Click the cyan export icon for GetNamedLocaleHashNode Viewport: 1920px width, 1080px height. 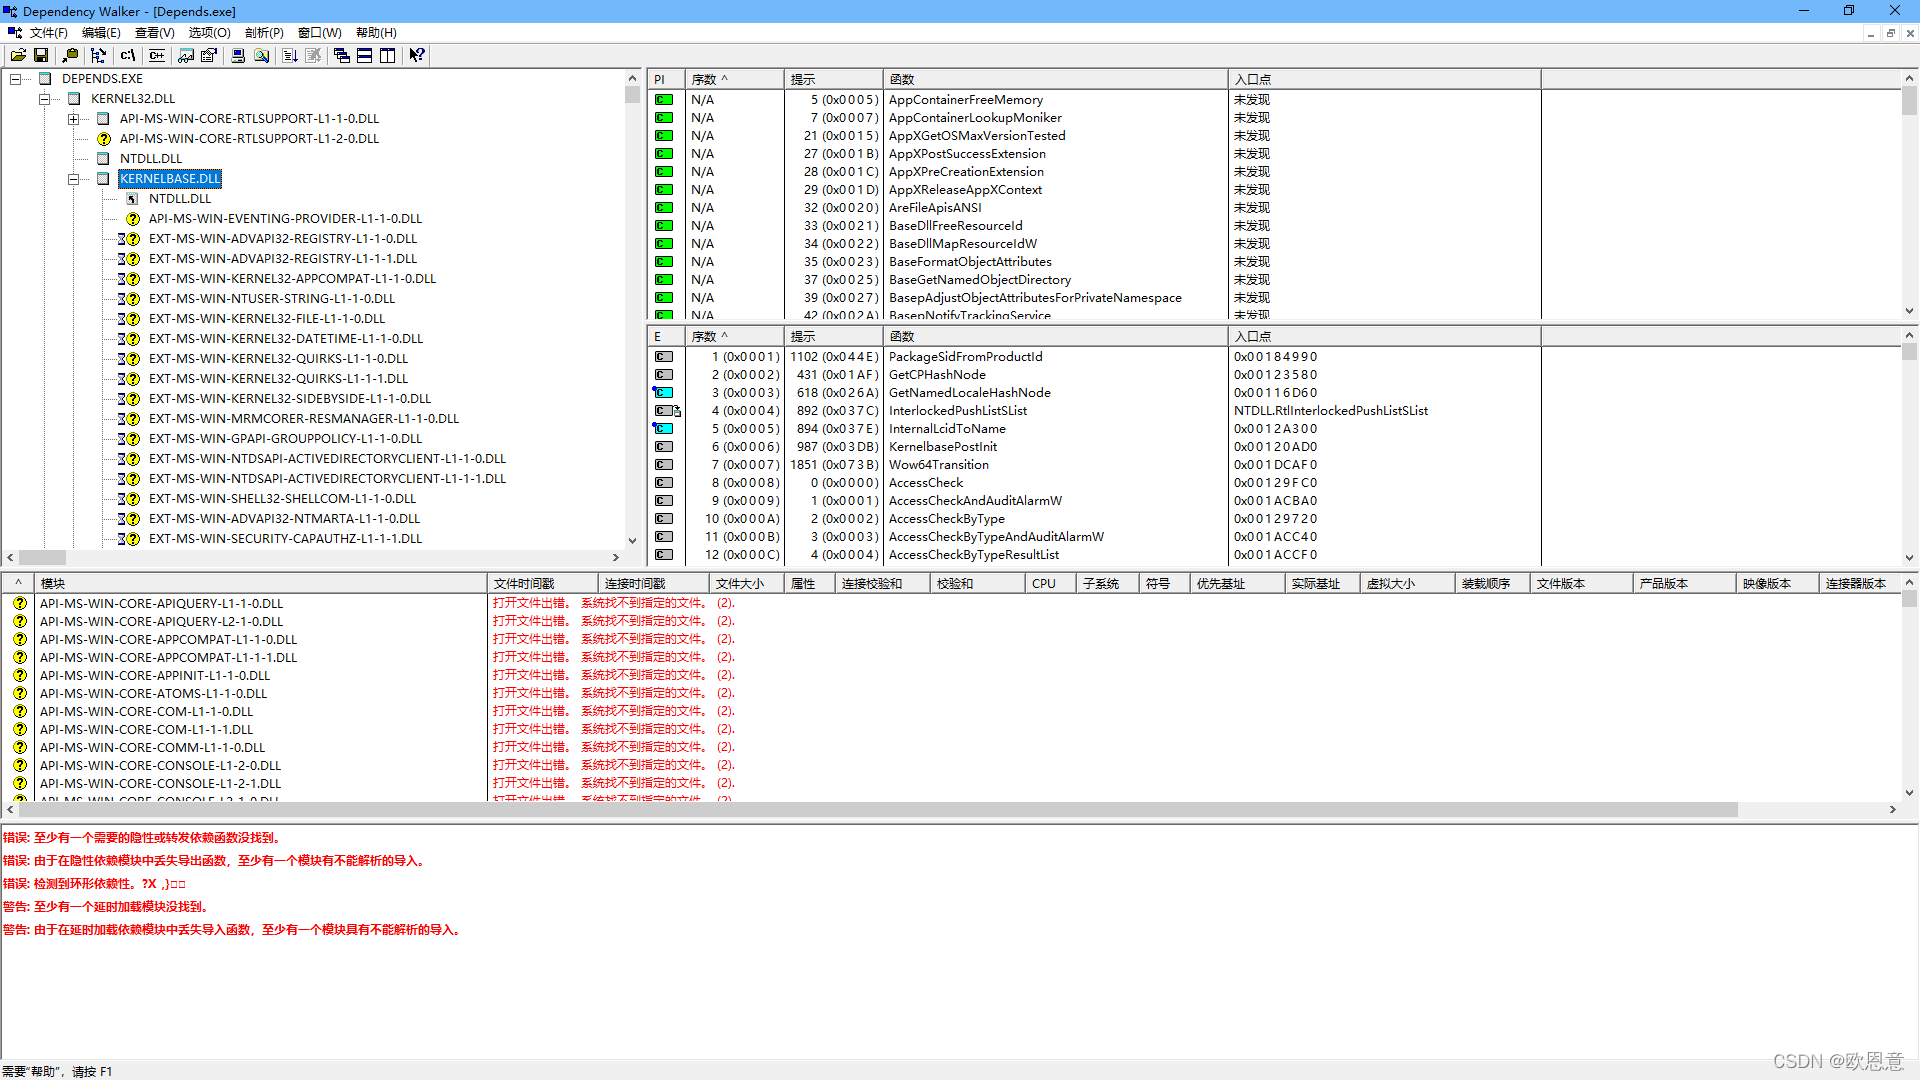click(663, 393)
